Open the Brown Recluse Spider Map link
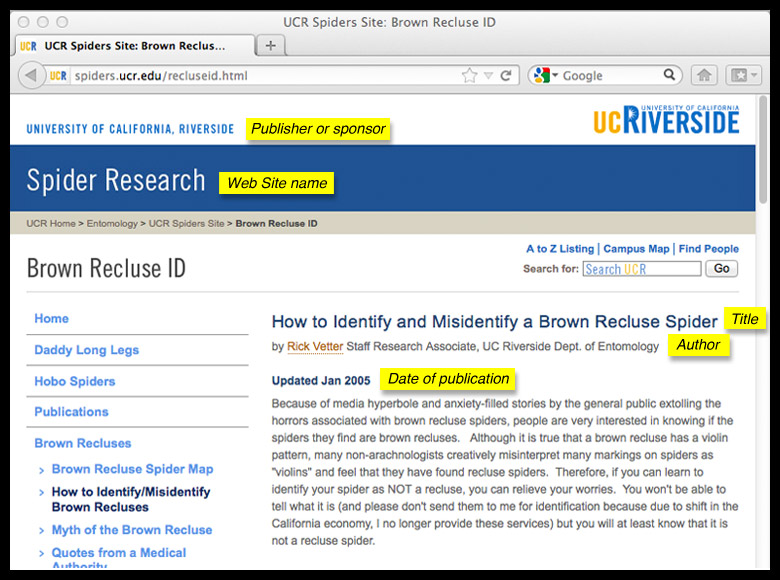 (132, 469)
